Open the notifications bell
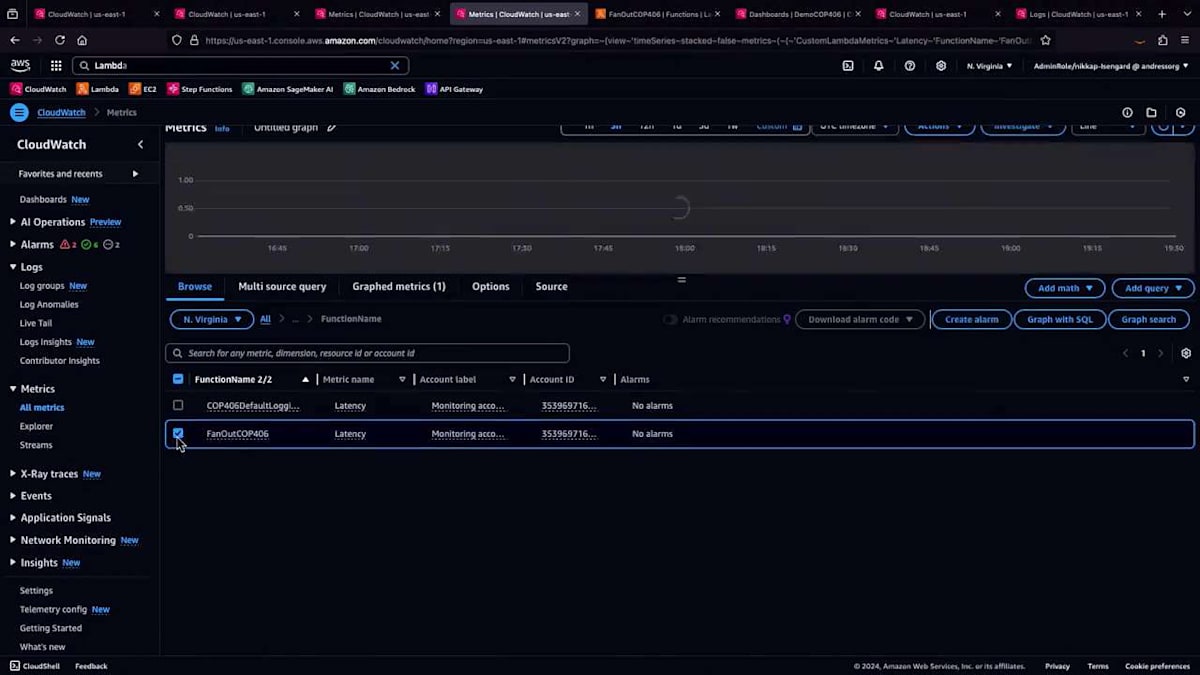The image size is (1200, 675). point(879,66)
